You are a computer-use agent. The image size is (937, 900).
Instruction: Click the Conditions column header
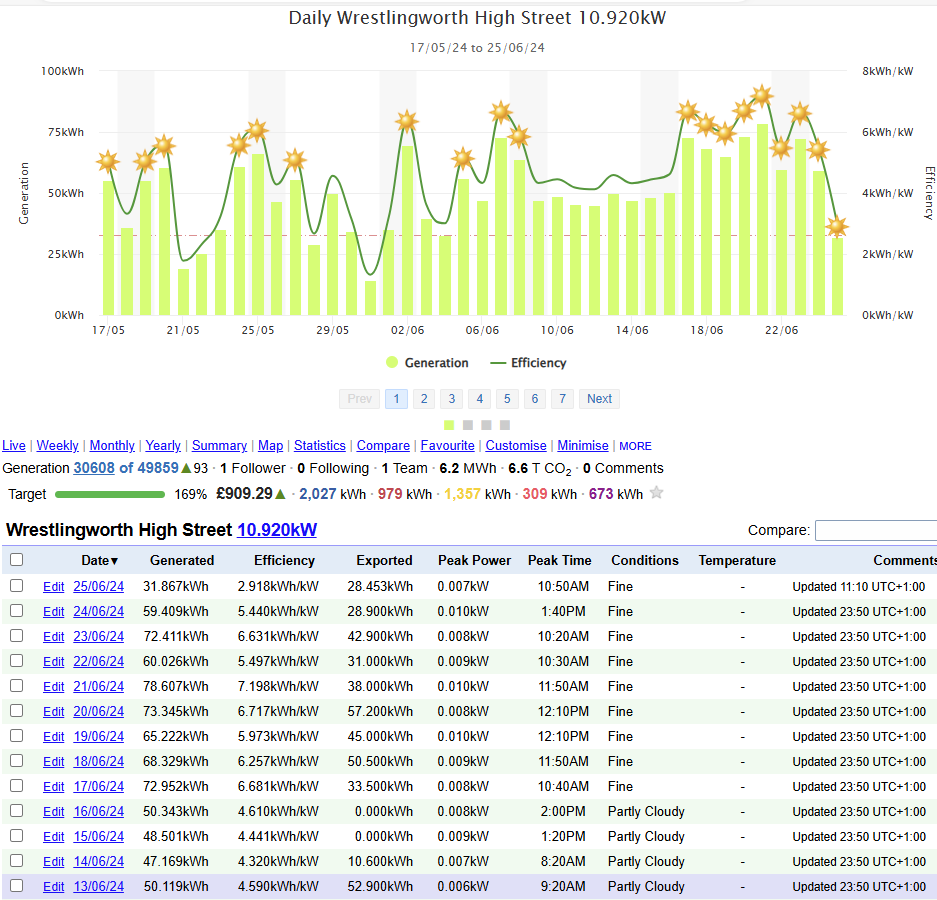point(645,561)
